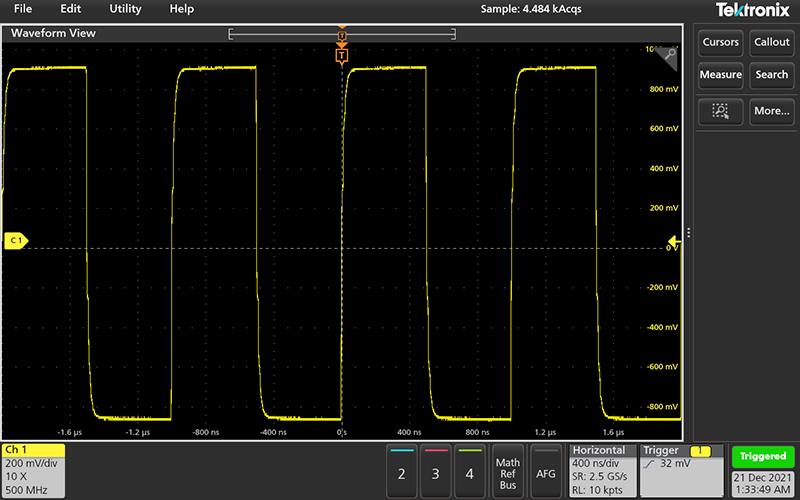
Task: Open the Utility menu
Action: pyautogui.click(x=125, y=9)
